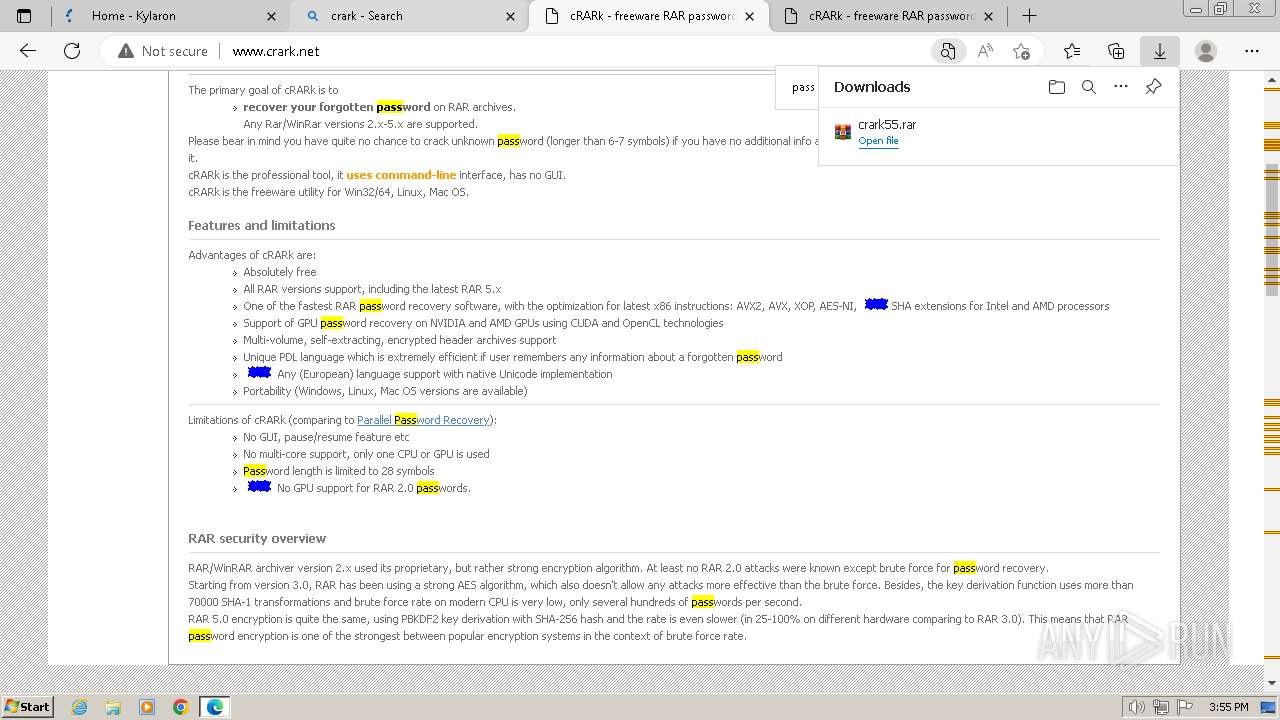Image resolution: width=1280 pixels, height=720 pixels.
Task: Open media player from taskbar
Action: [x=147, y=707]
